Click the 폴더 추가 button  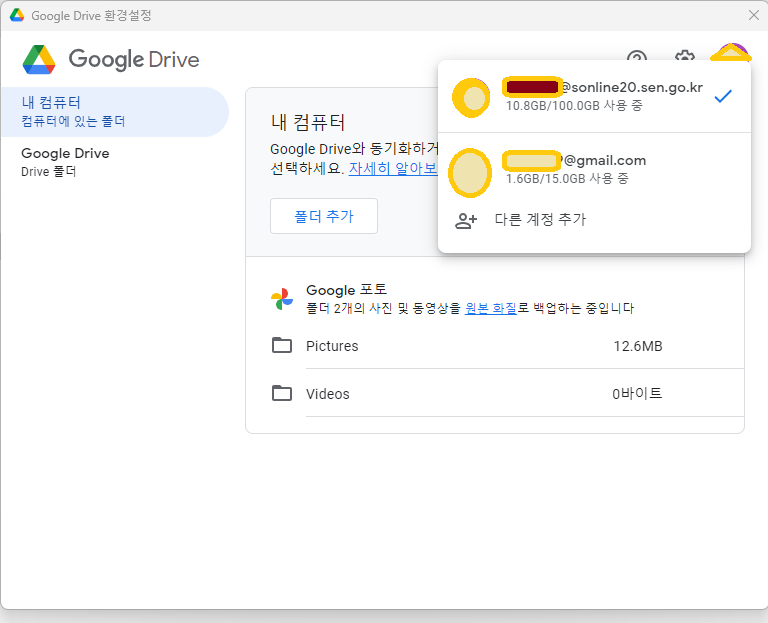tap(324, 216)
